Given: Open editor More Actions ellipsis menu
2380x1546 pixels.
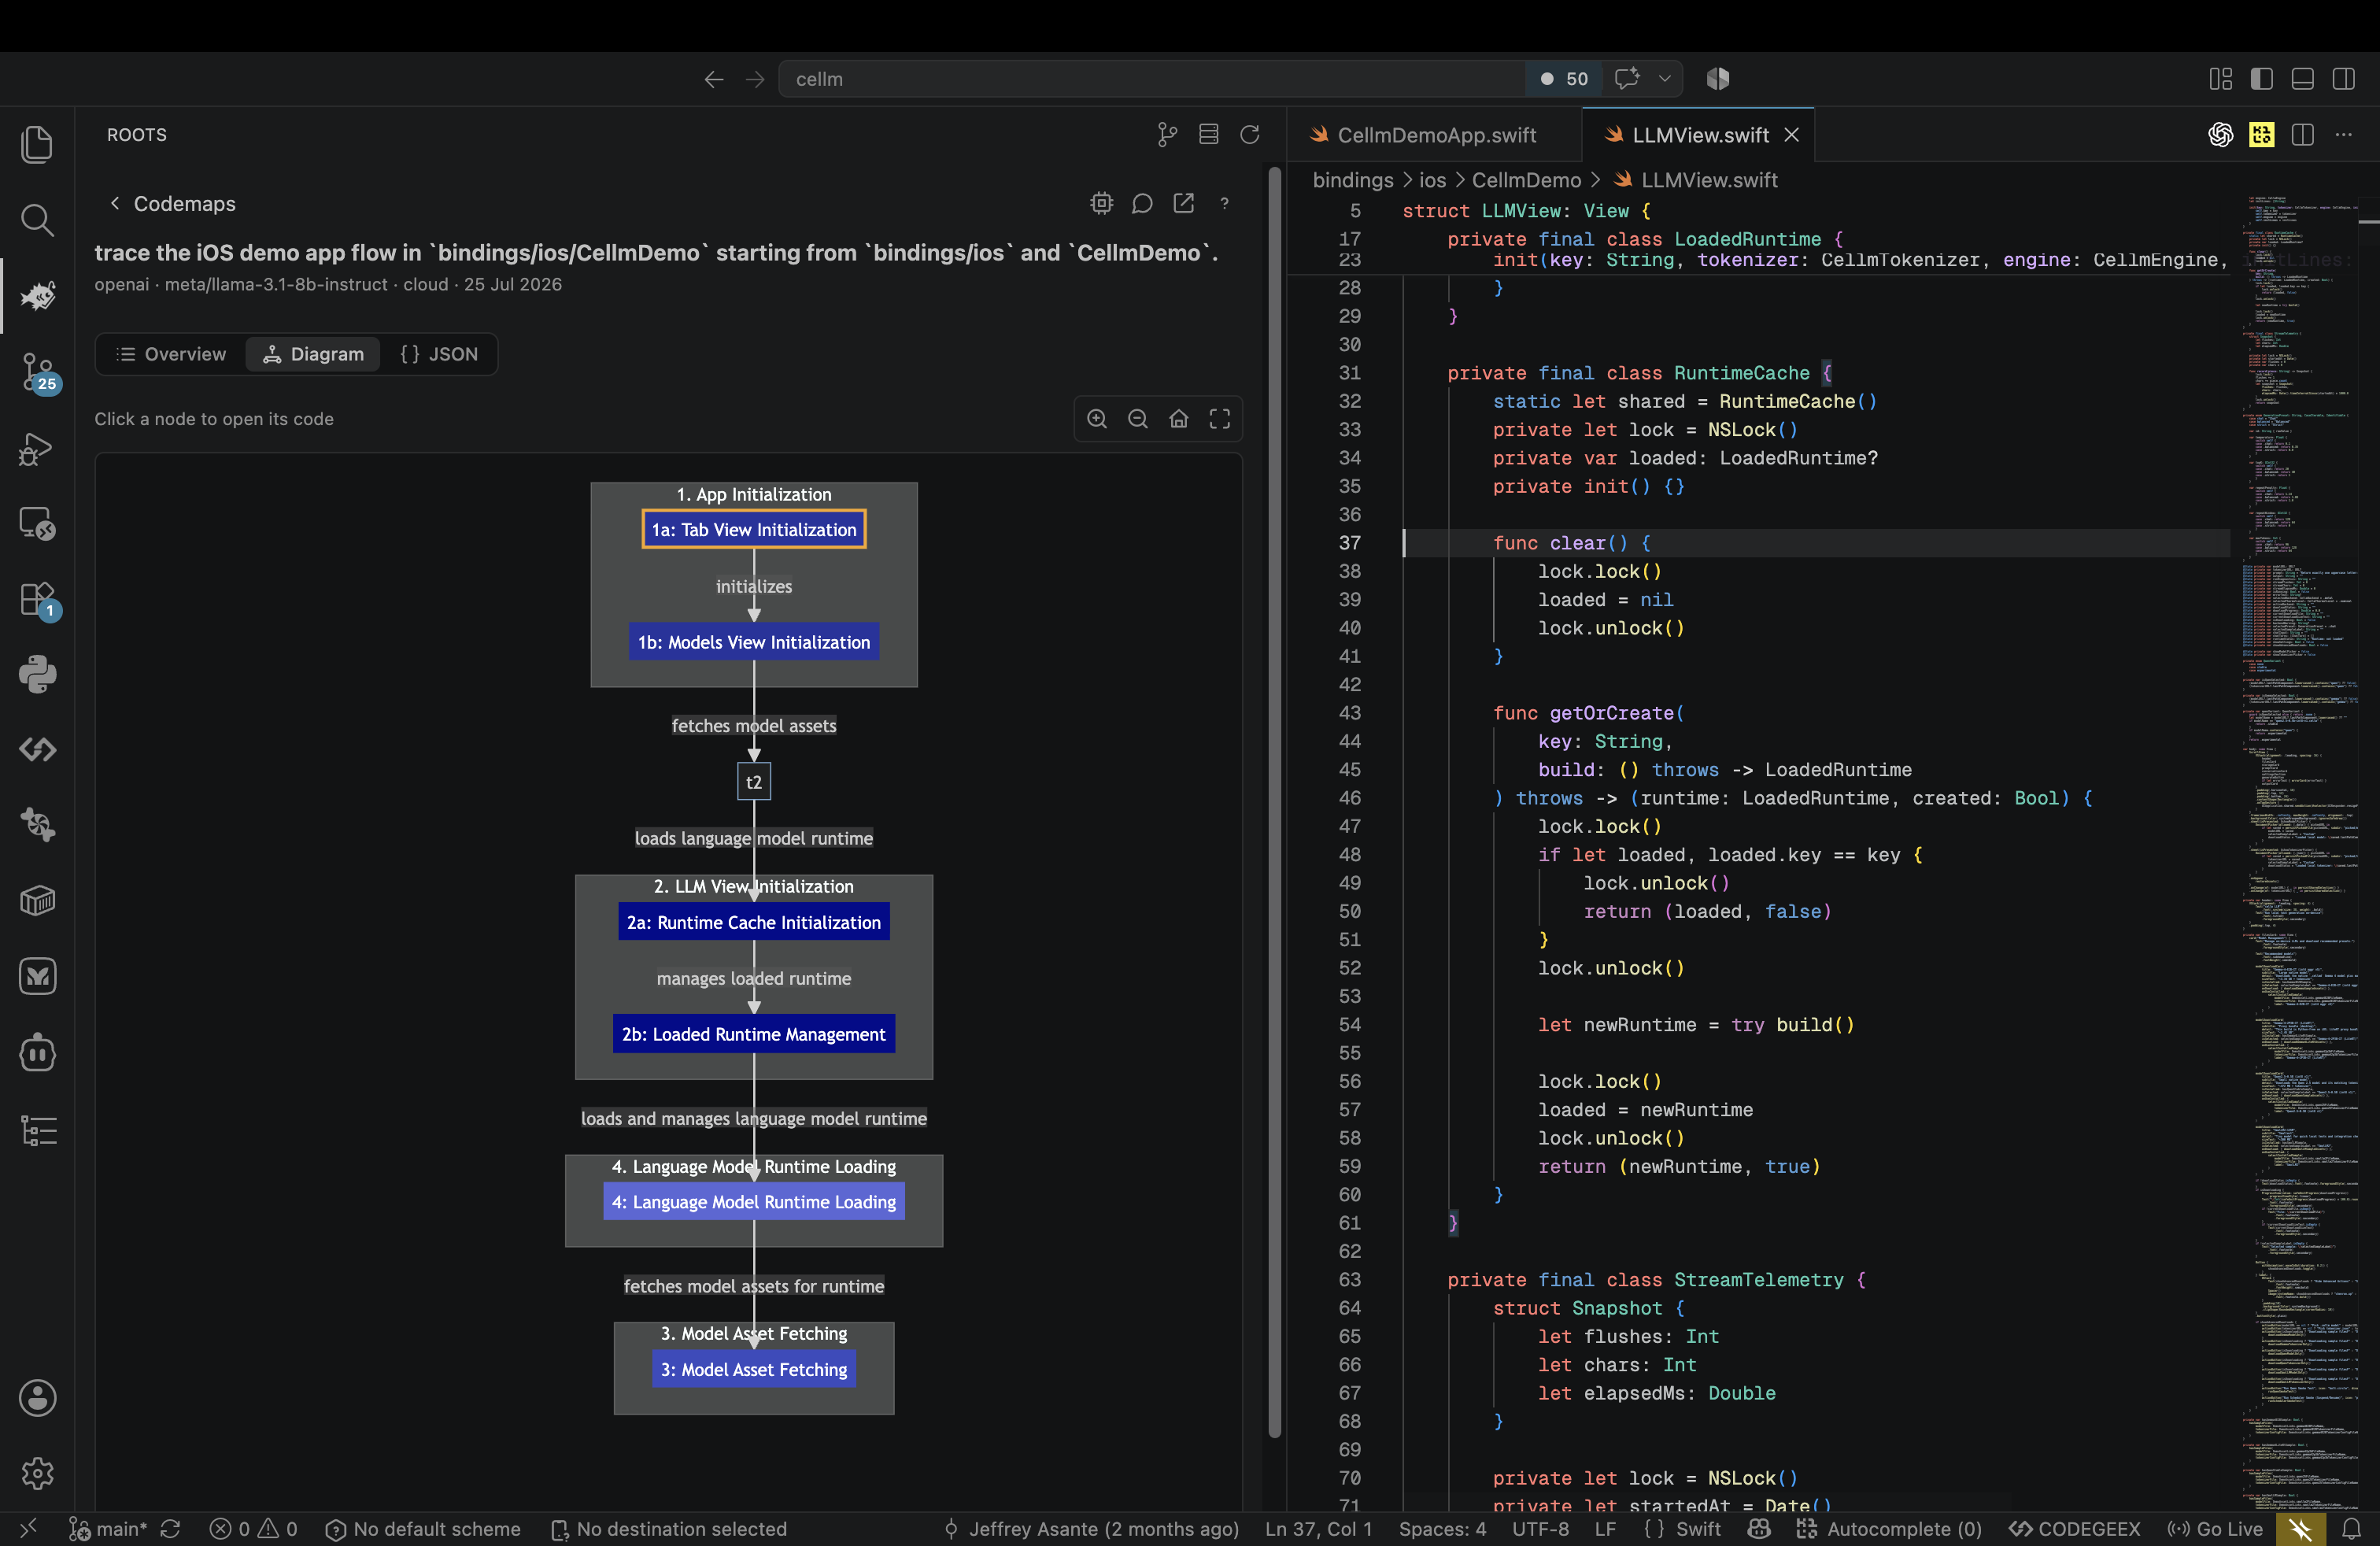Looking at the screenshot, I should [x=2344, y=134].
